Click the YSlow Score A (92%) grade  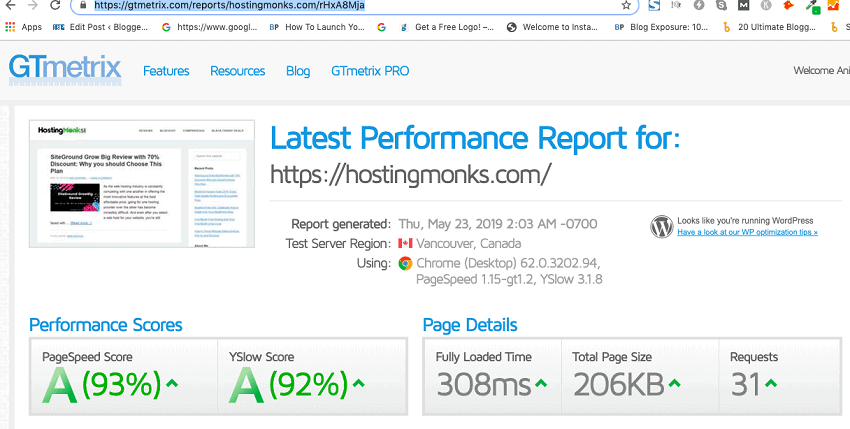click(288, 385)
